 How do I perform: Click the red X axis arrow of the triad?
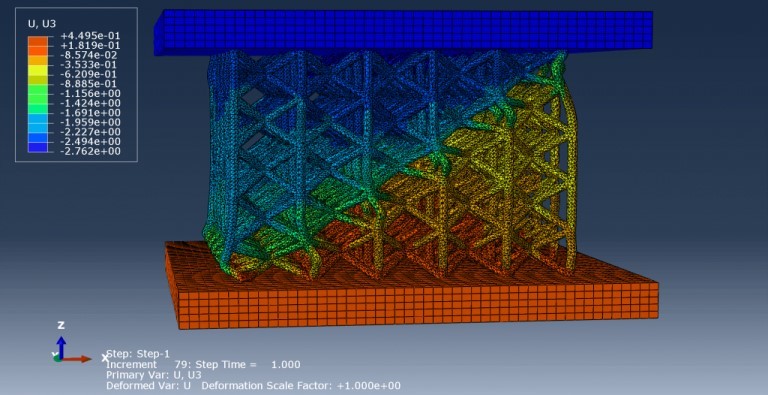[x=76, y=359]
